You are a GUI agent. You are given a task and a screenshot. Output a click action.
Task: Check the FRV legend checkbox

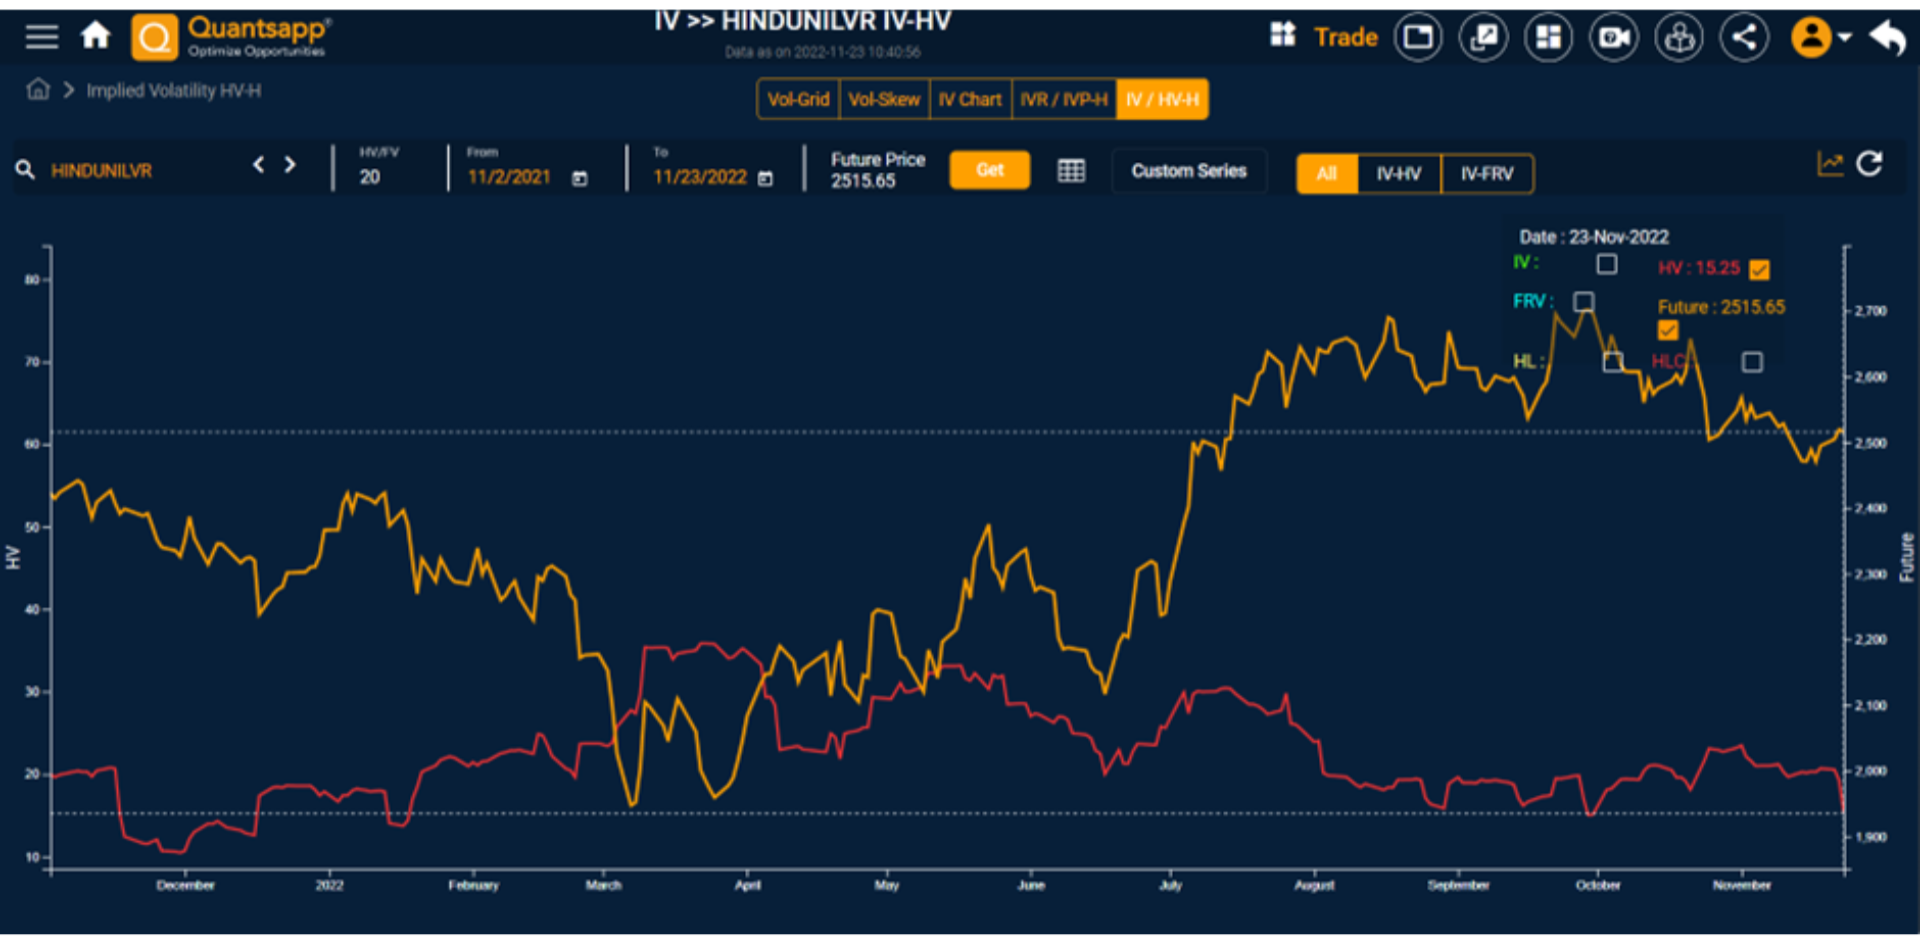point(1585,300)
